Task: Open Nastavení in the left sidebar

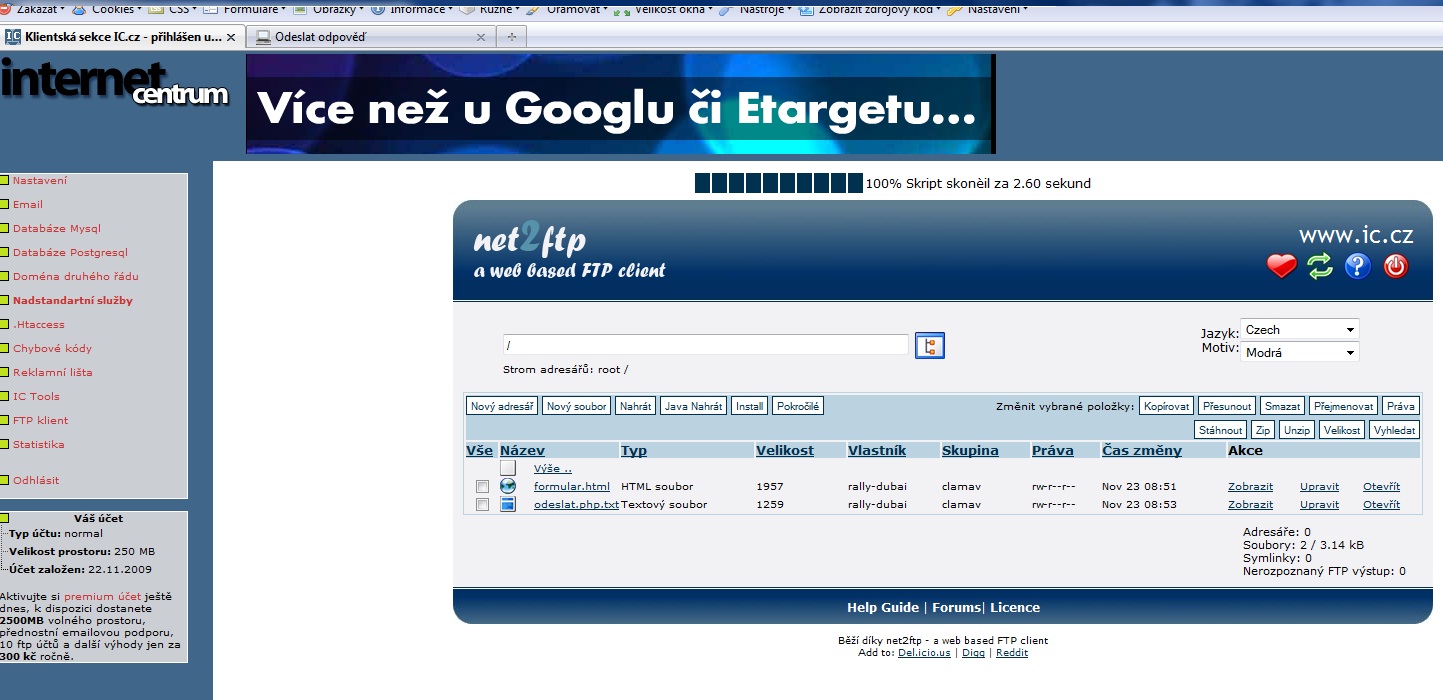Action: (40, 180)
